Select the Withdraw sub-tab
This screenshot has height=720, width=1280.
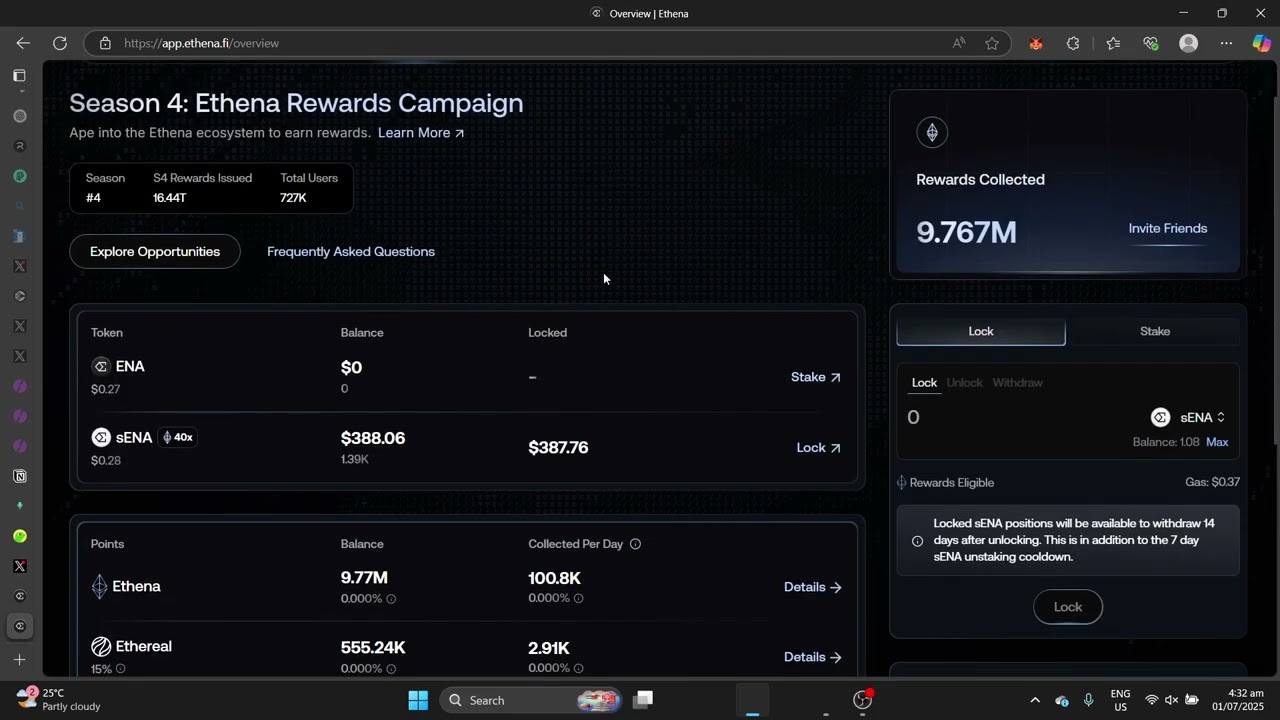(x=1017, y=383)
